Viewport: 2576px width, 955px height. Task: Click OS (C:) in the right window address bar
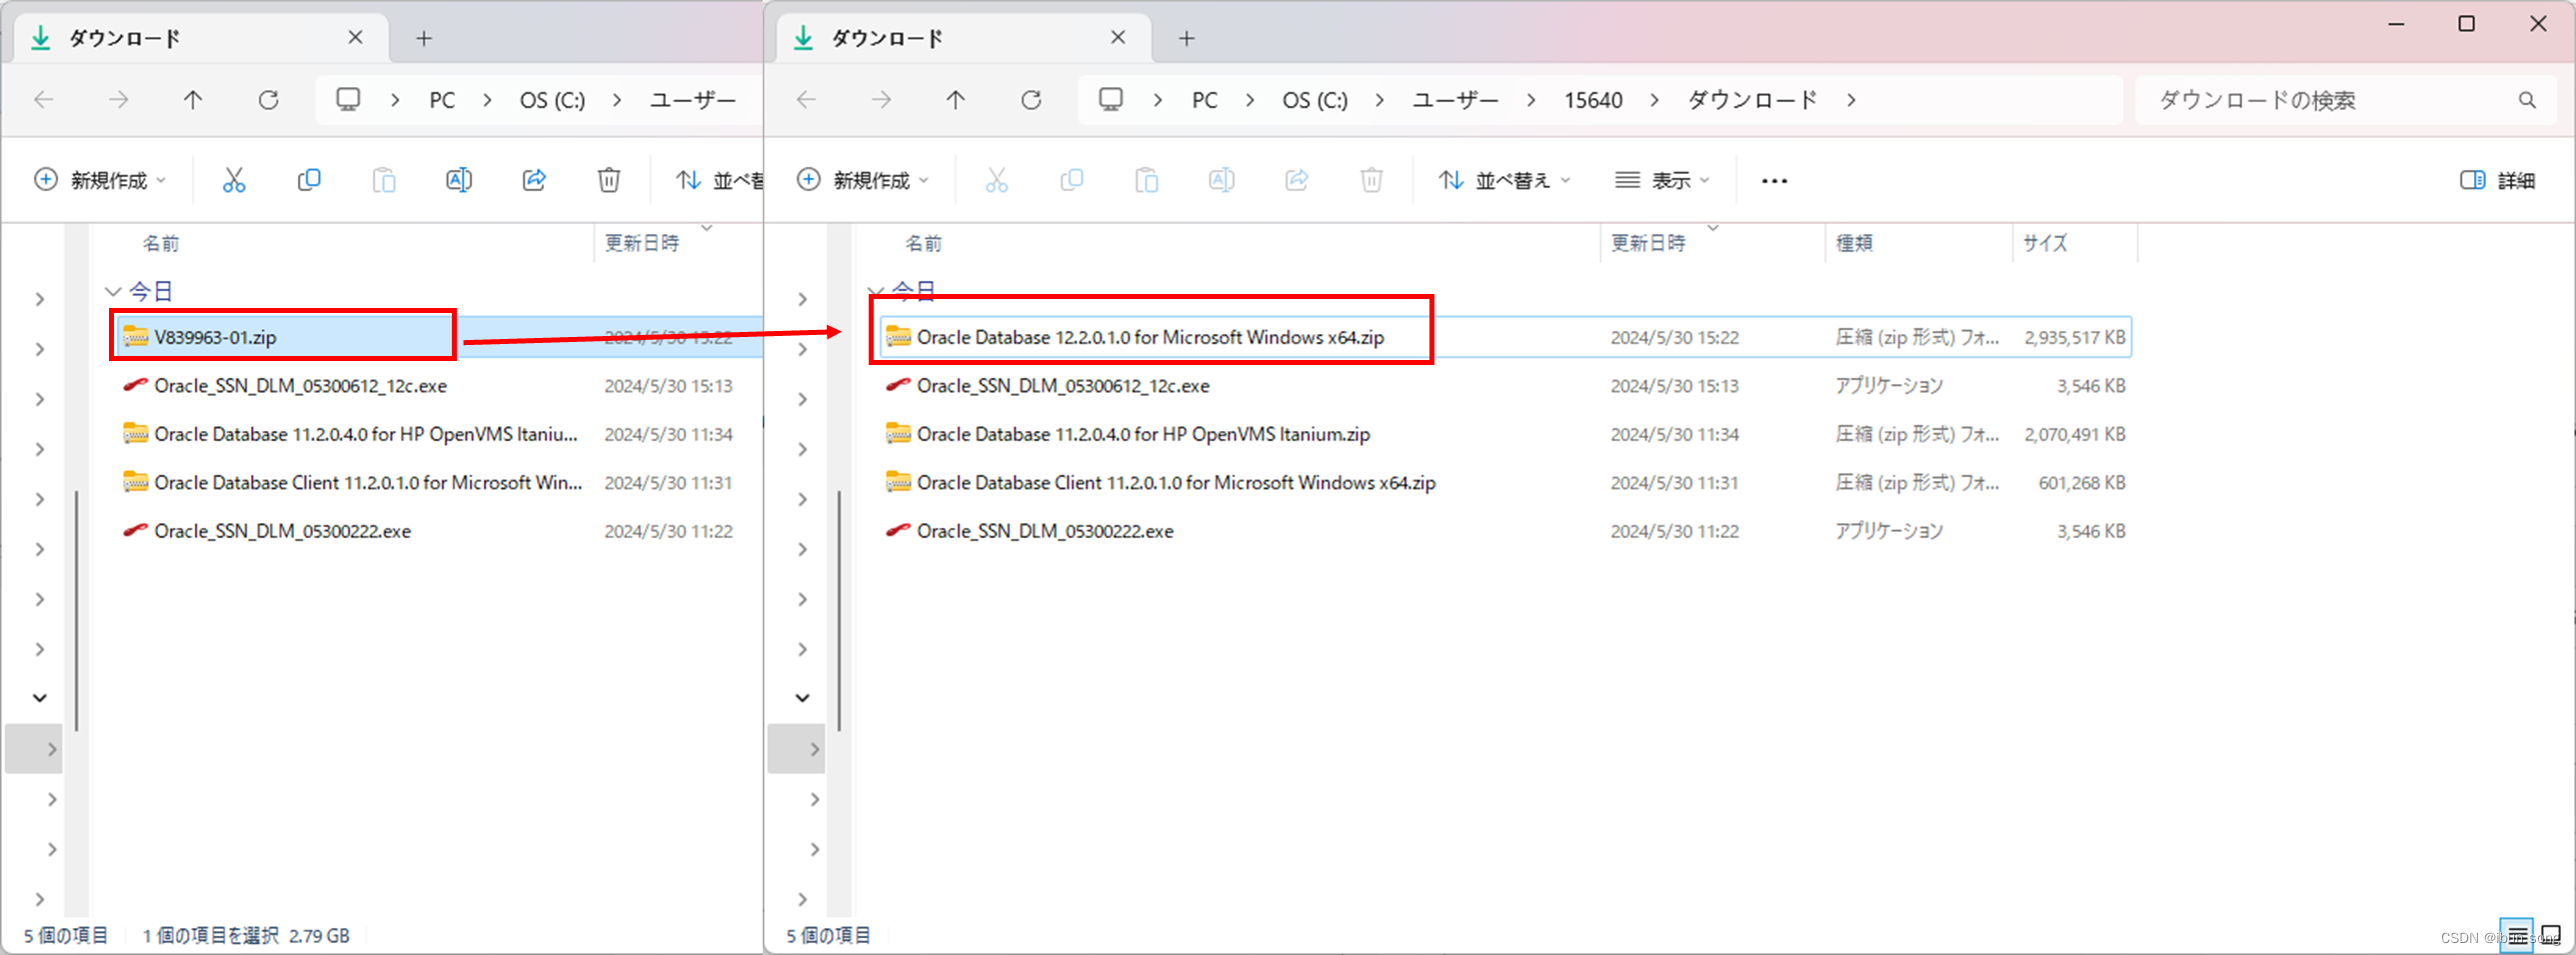pos(1315,100)
